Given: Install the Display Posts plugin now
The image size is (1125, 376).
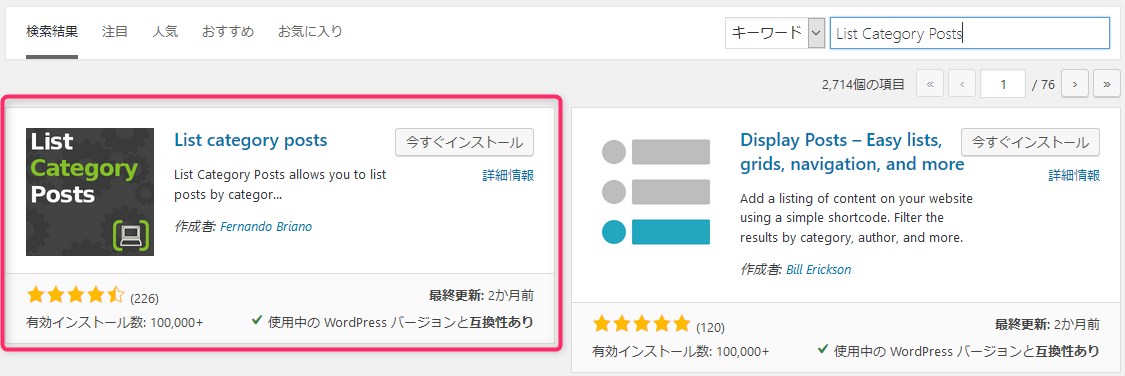Looking at the screenshot, I should click(1030, 142).
